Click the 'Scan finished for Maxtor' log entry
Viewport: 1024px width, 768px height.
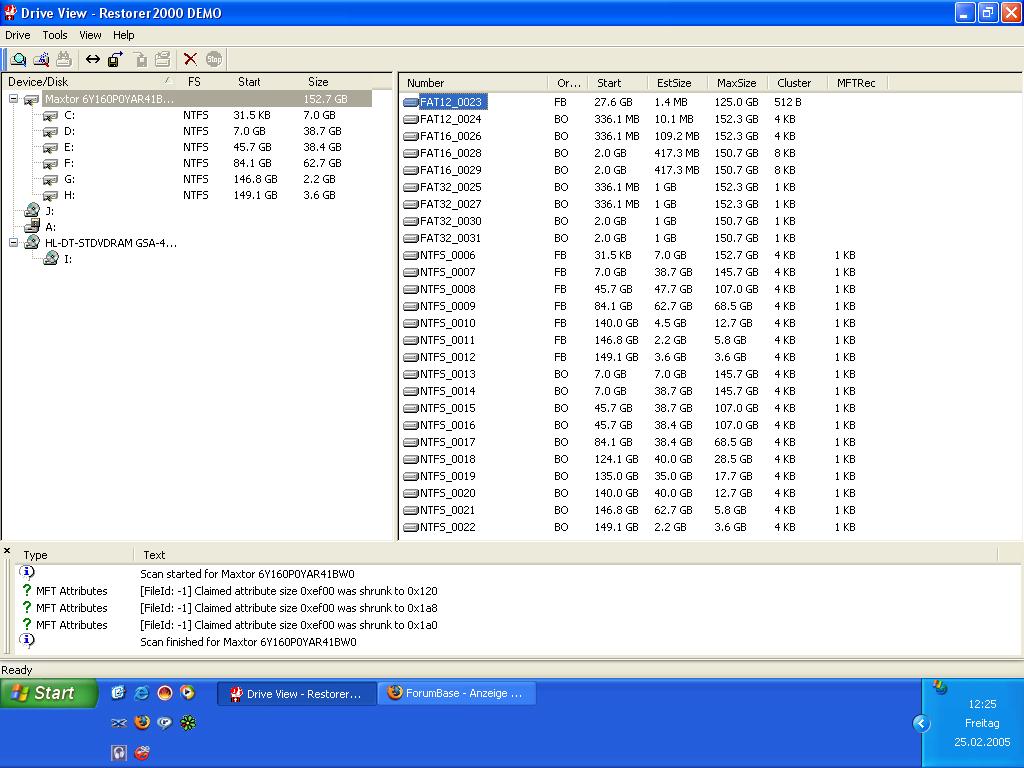pyautogui.click(x=248, y=641)
